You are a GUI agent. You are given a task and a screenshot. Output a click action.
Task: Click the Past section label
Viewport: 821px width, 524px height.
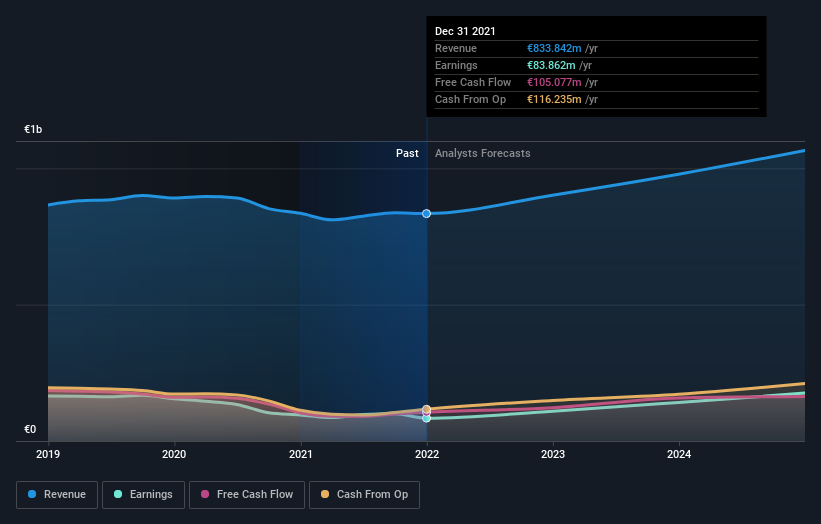click(x=407, y=153)
